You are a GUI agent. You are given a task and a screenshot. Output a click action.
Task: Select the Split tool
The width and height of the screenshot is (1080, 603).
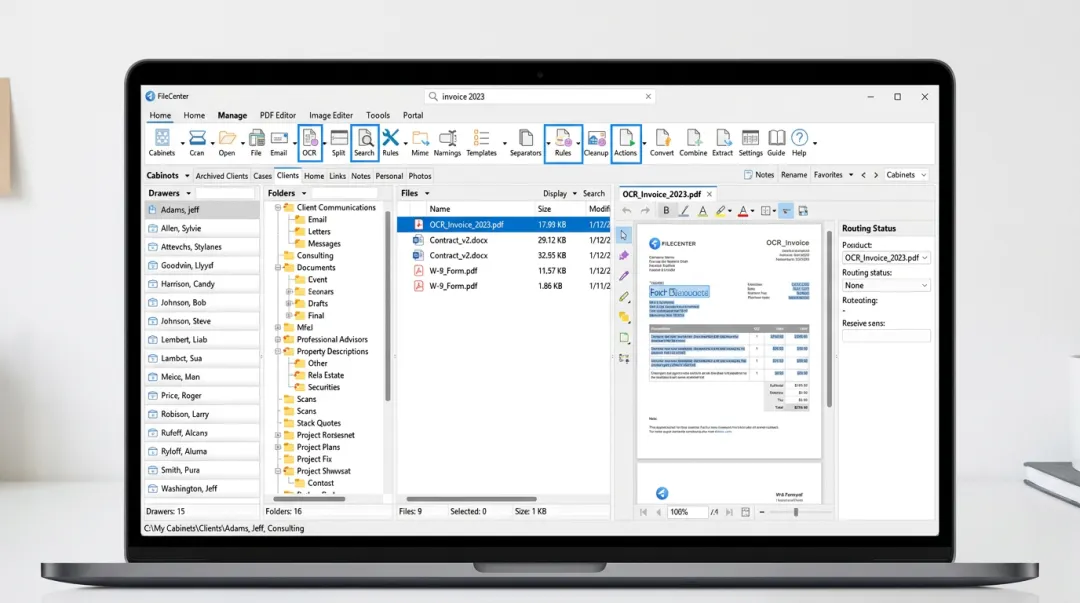338,143
